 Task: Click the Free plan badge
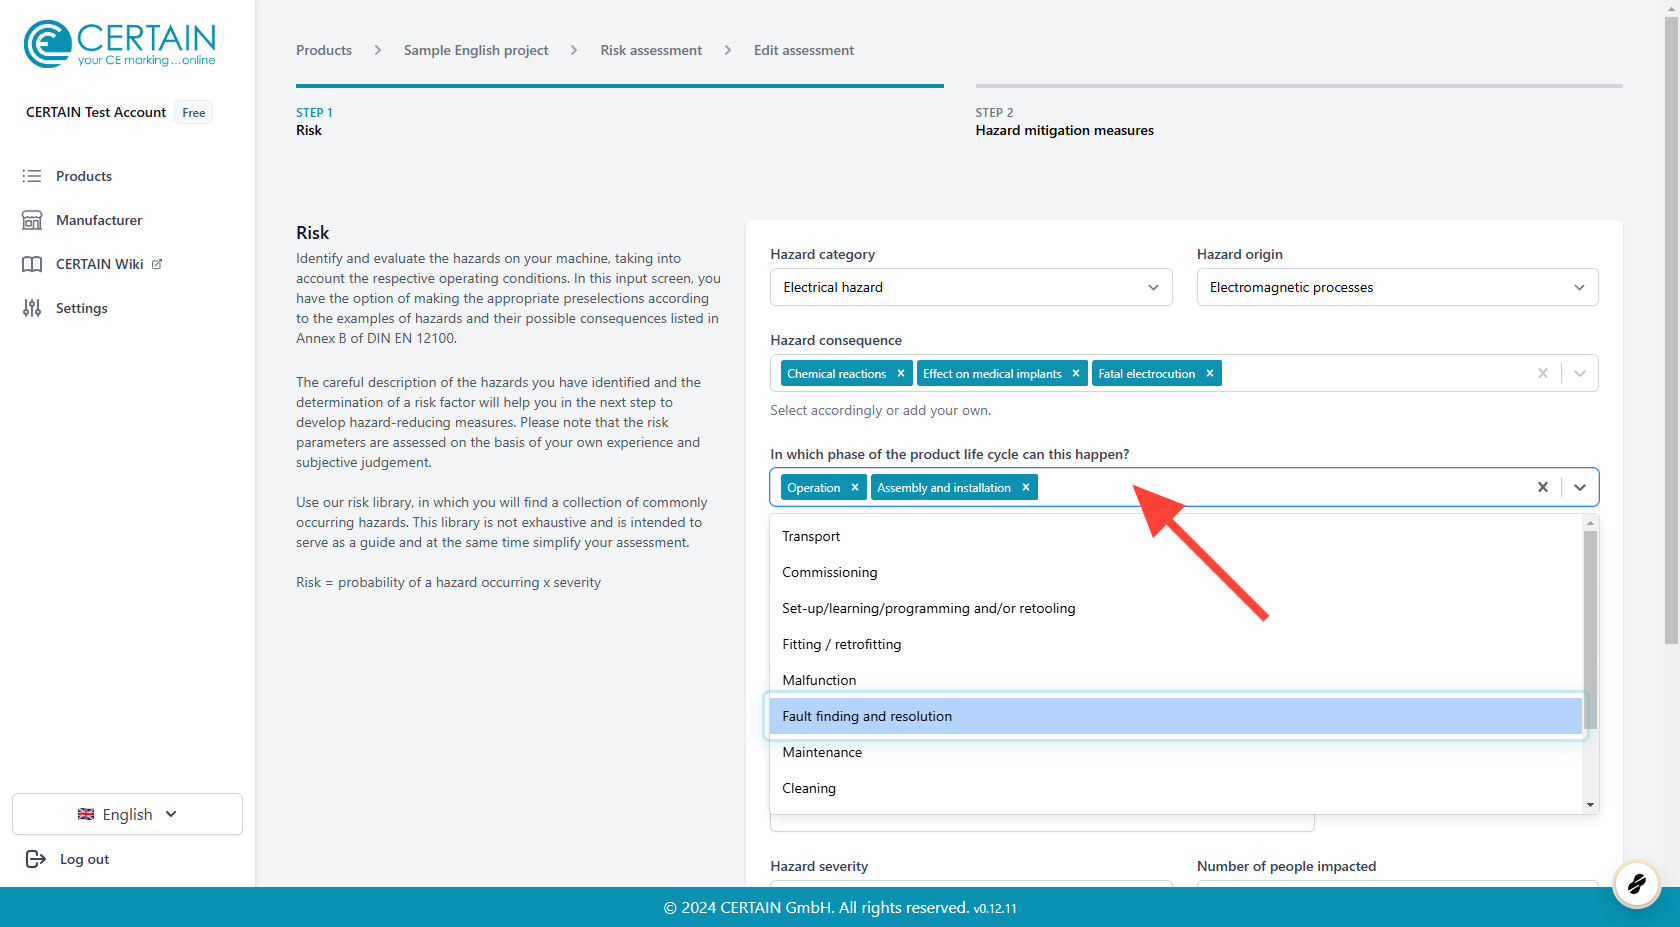tap(194, 113)
